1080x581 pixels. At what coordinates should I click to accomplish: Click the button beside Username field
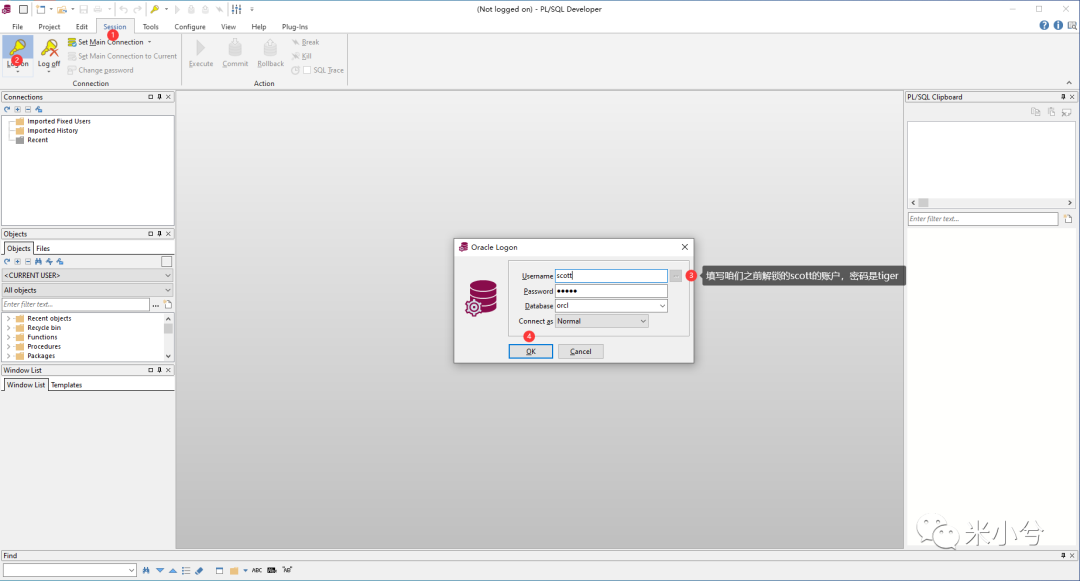coord(676,276)
